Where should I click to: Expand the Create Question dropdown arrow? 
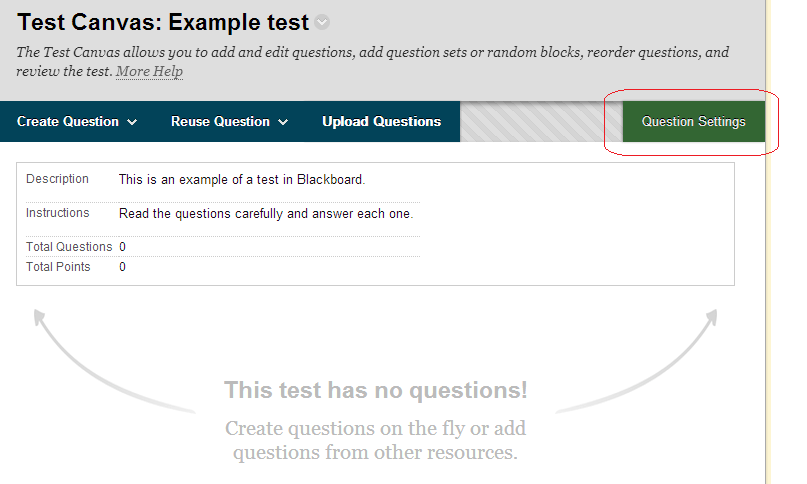coord(132,122)
